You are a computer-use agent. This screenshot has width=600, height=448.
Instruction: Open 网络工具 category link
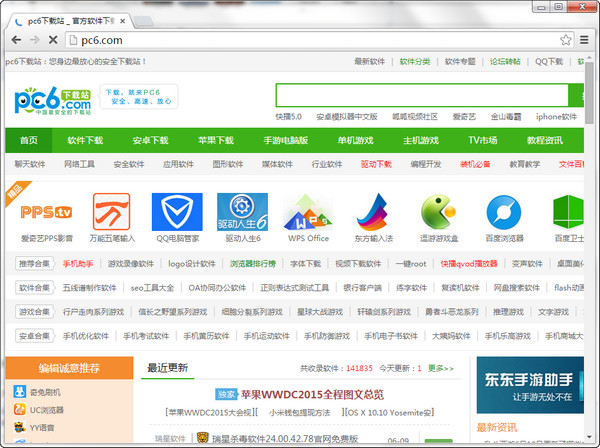coord(79,164)
